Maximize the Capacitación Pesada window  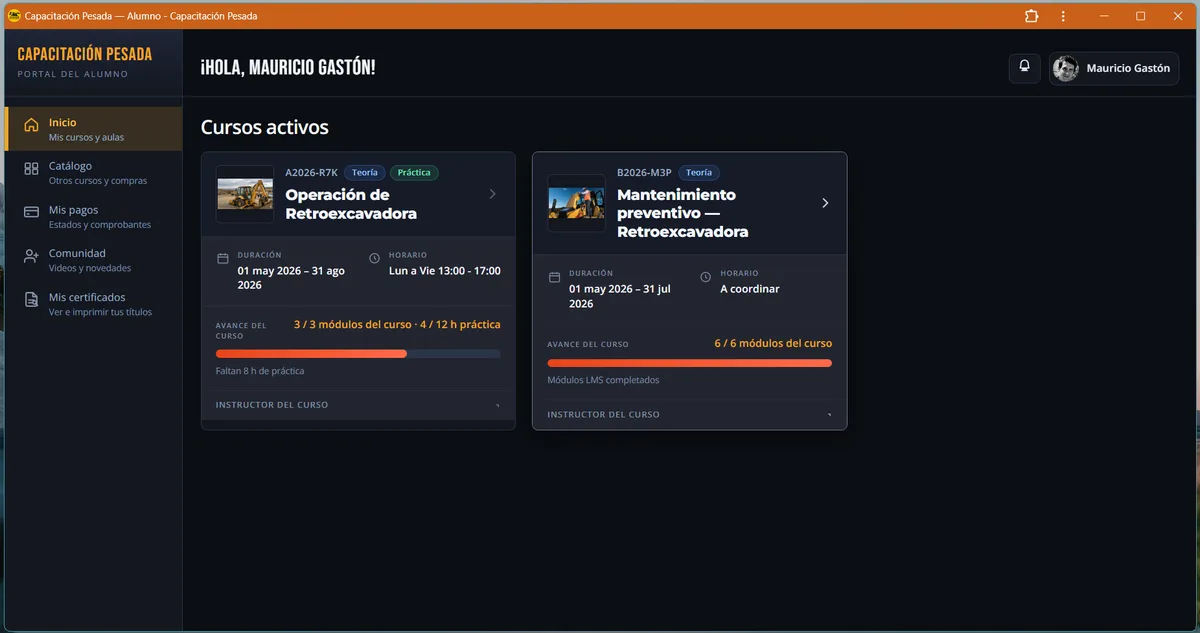coord(1140,16)
